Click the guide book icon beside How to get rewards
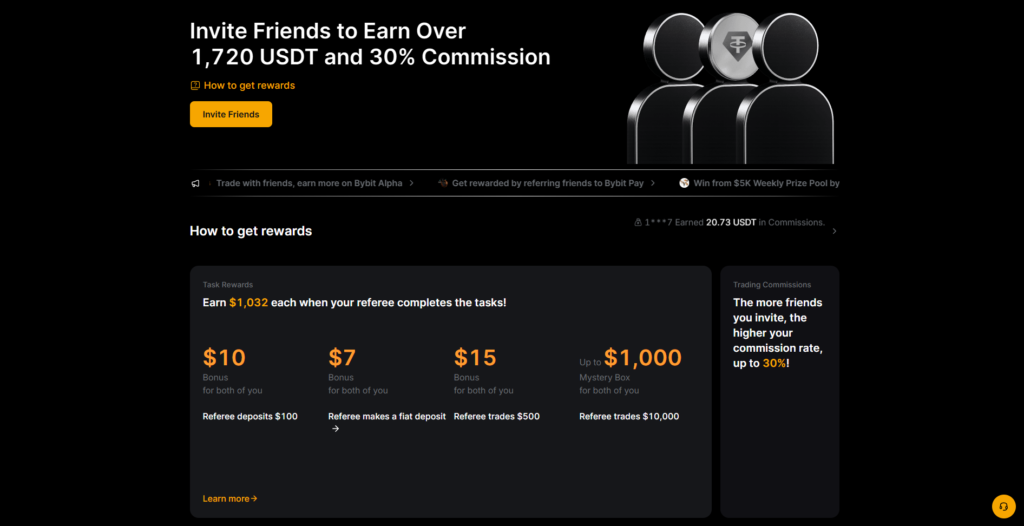Screen dimensions: 1024x526 pyautogui.click(x=195, y=86)
